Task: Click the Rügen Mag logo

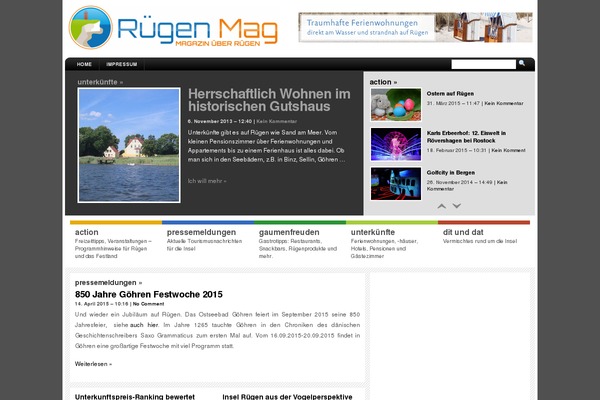Action: click(x=173, y=28)
